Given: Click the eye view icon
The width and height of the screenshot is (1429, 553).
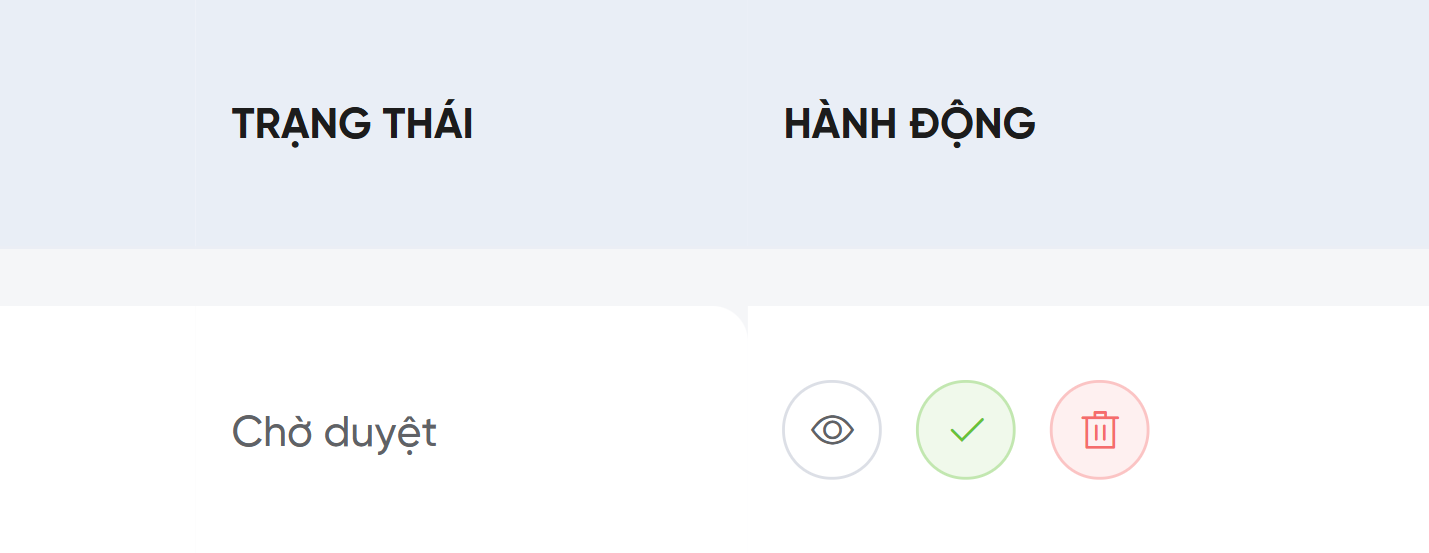Looking at the screenshot, I should click(x=832, y=430).
